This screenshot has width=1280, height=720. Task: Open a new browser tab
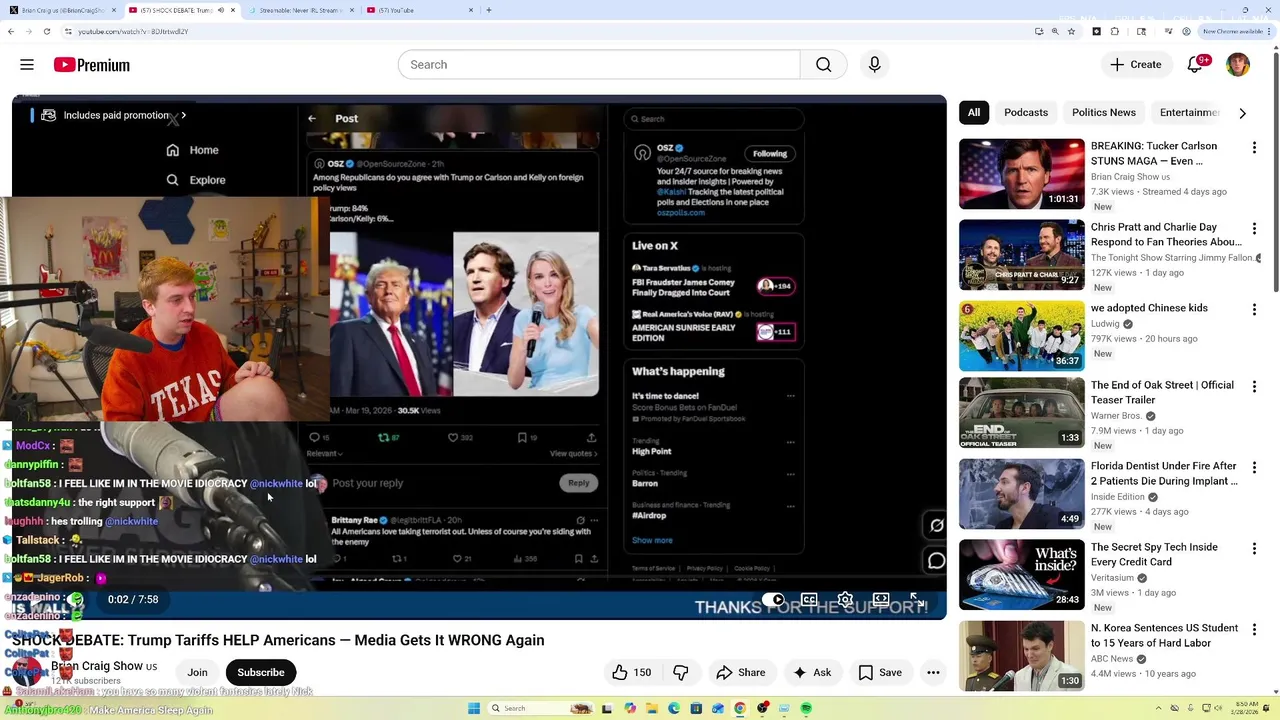click(x=488, y=10)
